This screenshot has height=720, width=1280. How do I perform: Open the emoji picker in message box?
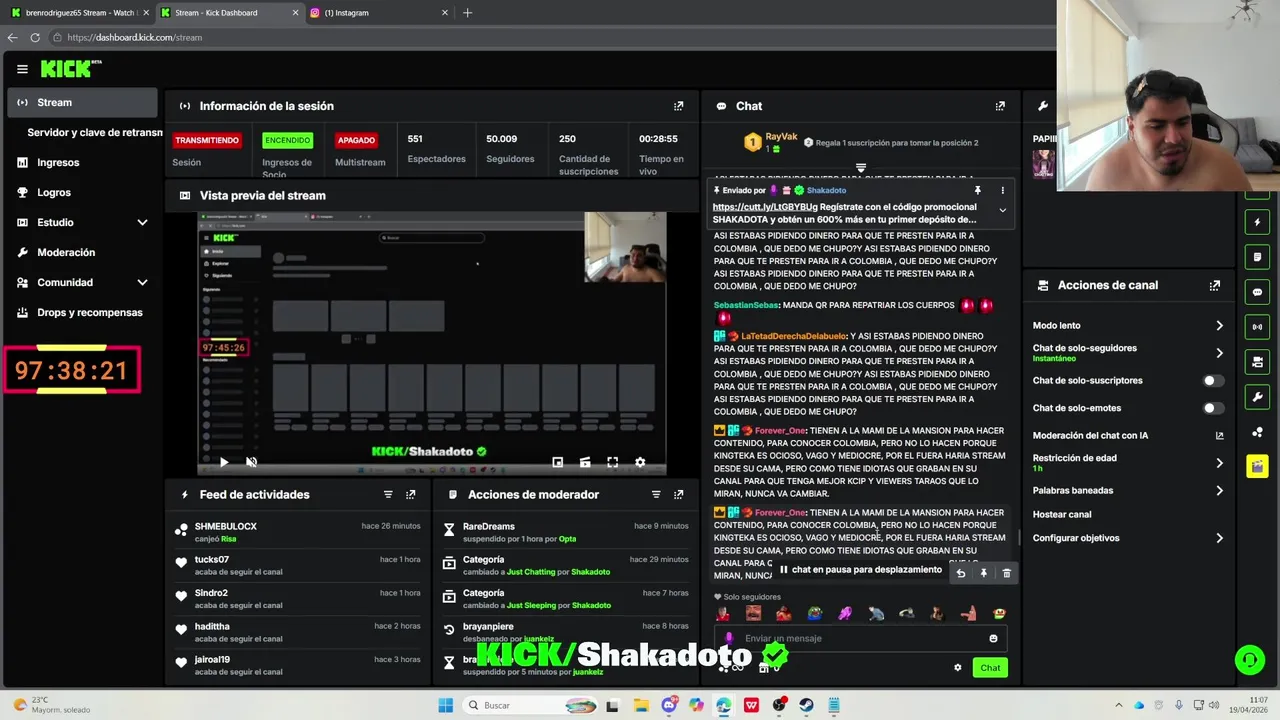point(993,638)
